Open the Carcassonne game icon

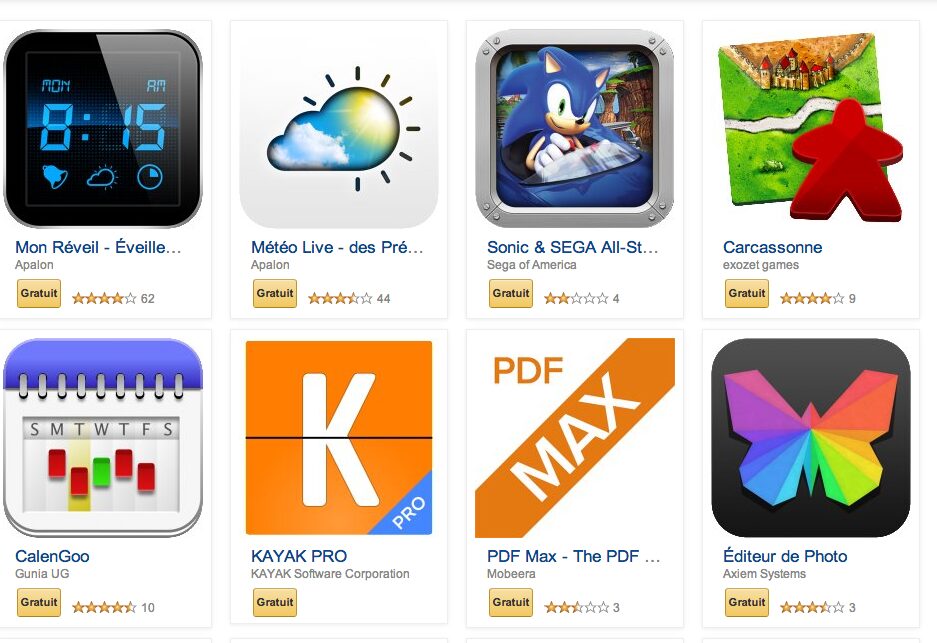[x=810, y=128]
